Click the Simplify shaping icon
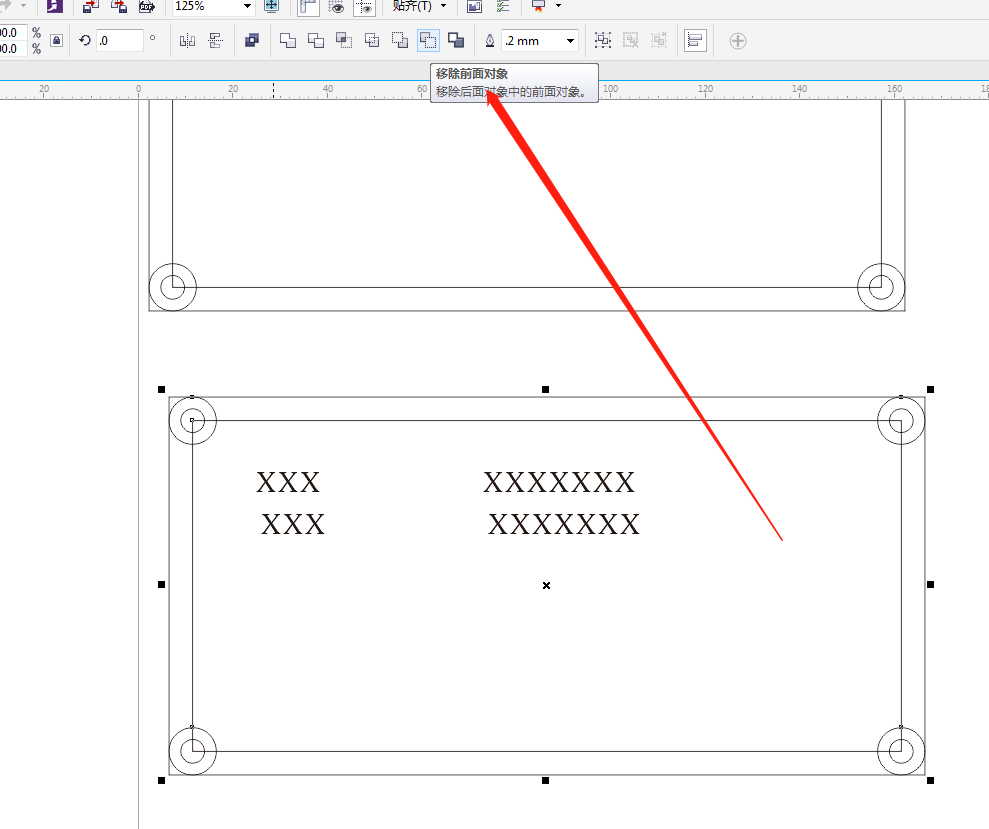Screen dimensions: 989x829 (372, 40)
